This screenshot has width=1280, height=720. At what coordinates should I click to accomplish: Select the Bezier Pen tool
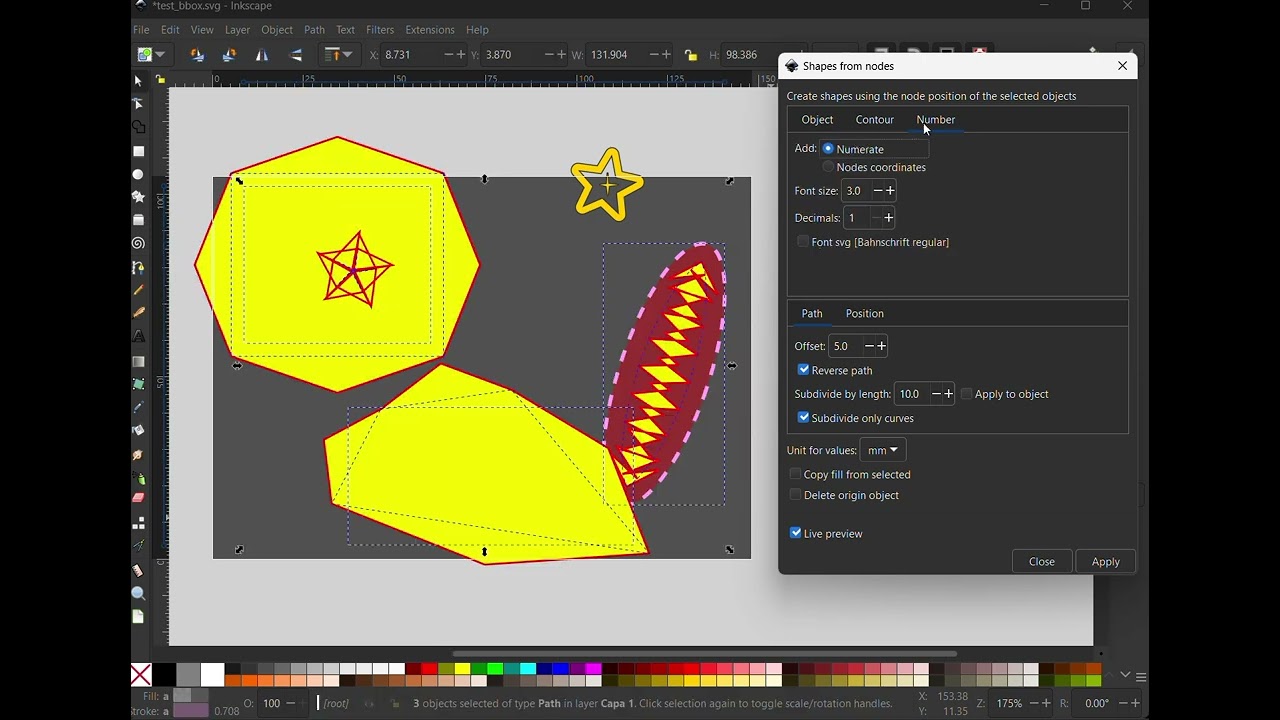(x=139, y=267)
